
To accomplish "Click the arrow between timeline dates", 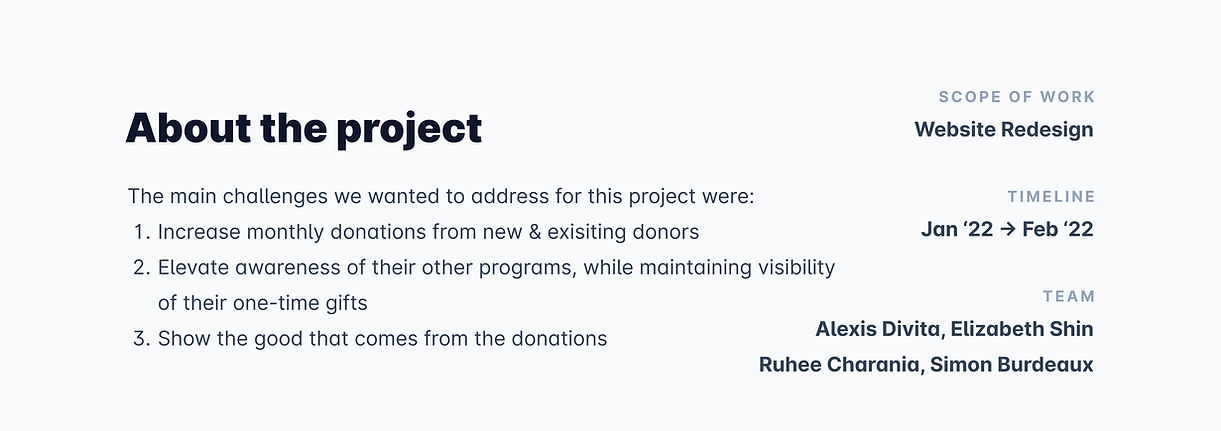I will pos(1008,229).
